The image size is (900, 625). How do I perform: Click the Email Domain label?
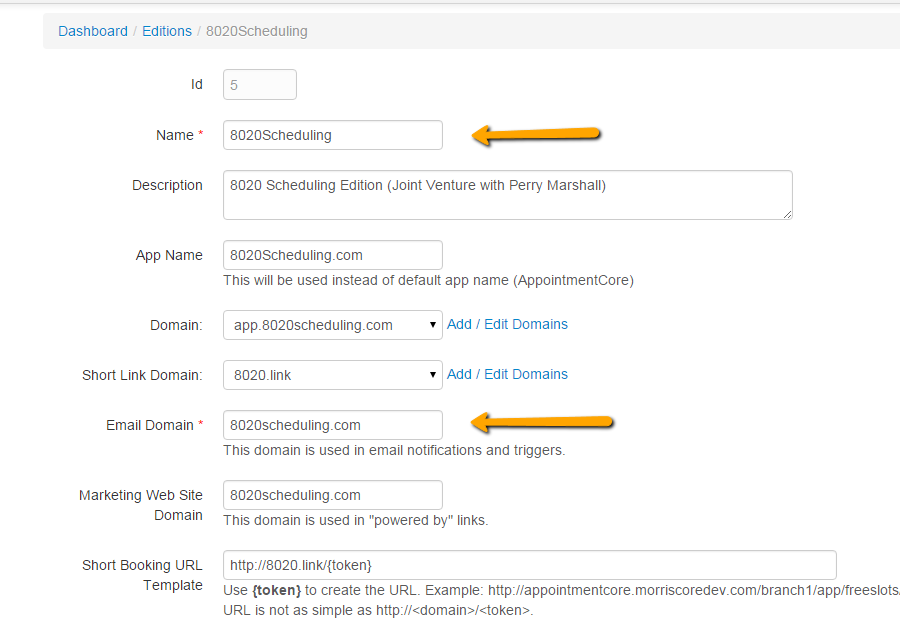pos(154,425)
